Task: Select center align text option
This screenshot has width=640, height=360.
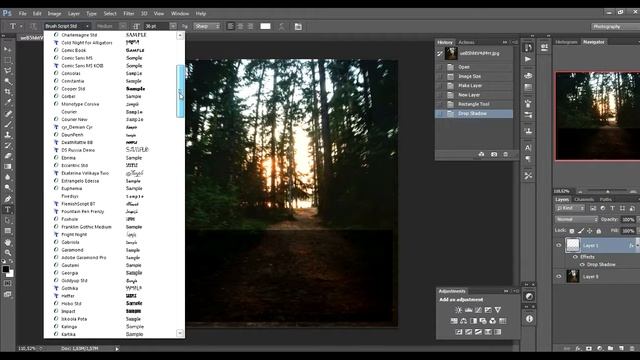Action: pos(240,26)
